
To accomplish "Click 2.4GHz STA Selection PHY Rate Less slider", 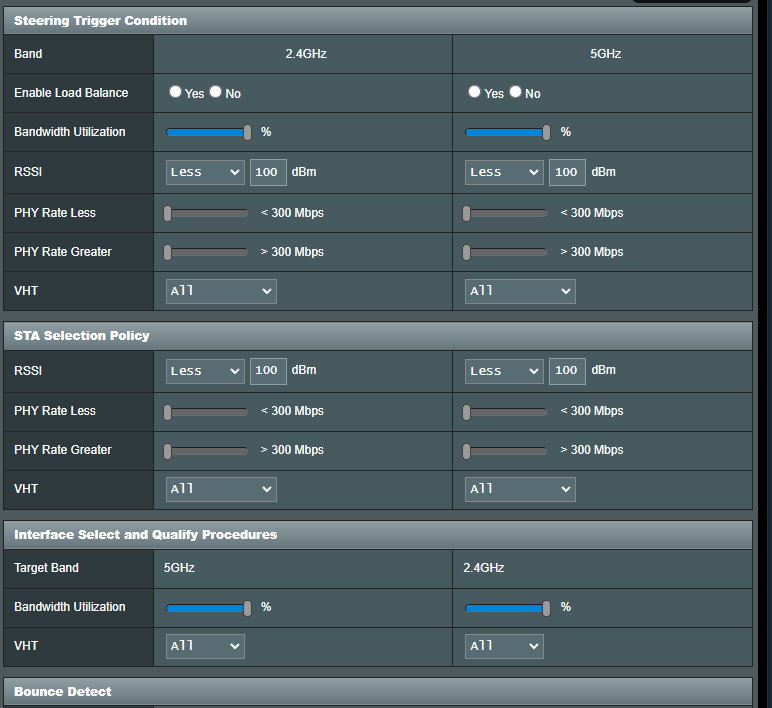I will (206, 412).
